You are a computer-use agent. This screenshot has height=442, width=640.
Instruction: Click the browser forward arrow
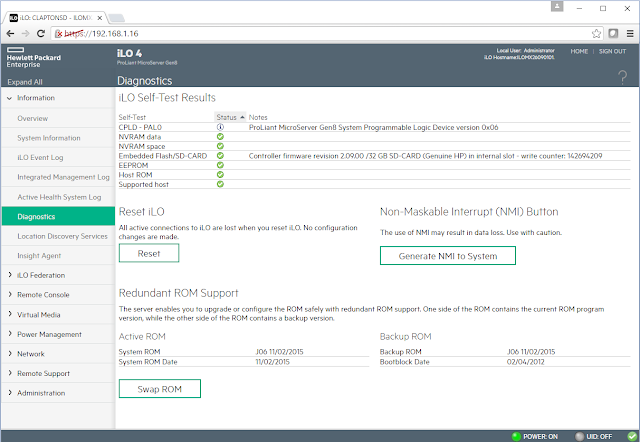pos(25,33)
